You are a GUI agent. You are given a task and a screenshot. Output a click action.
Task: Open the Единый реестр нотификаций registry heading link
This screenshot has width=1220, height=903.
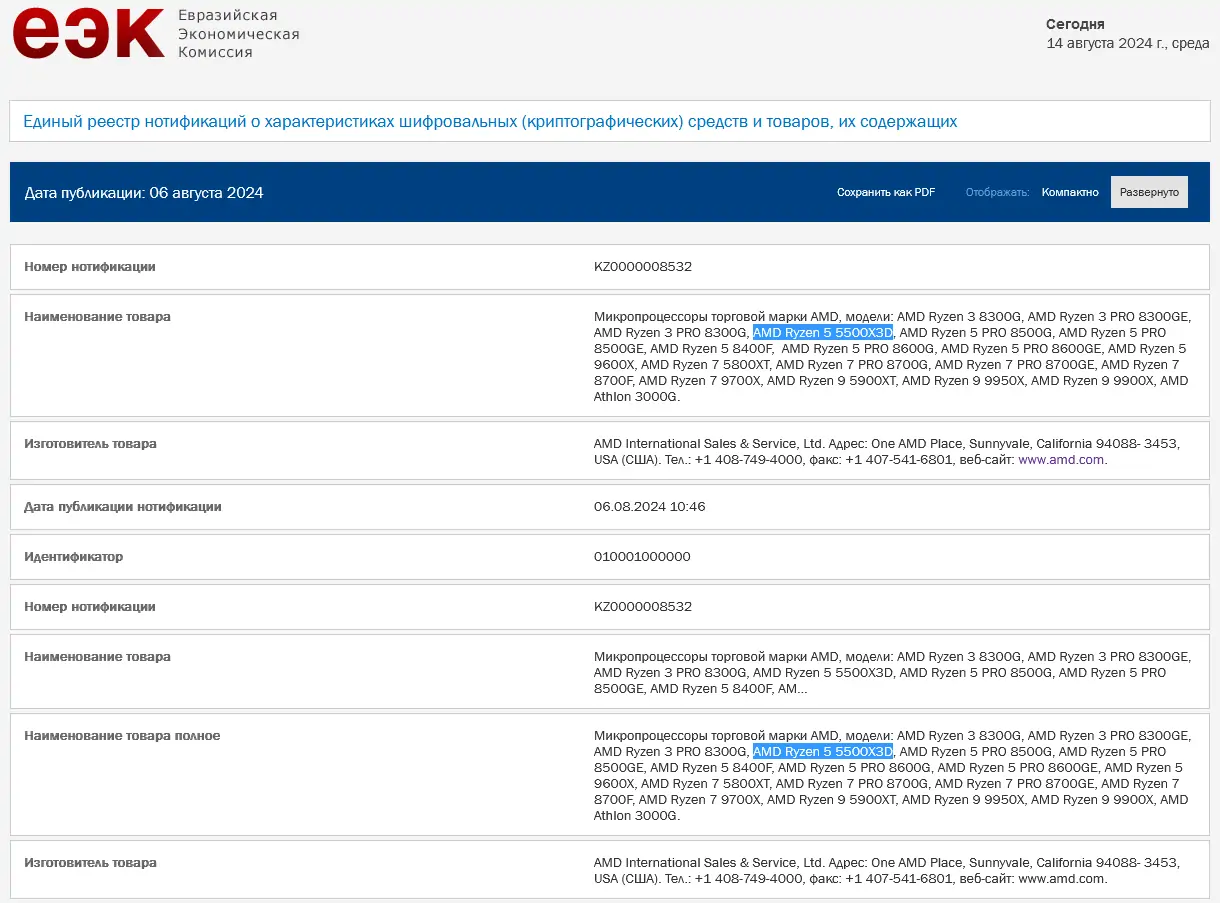click(x=490, y=122)
